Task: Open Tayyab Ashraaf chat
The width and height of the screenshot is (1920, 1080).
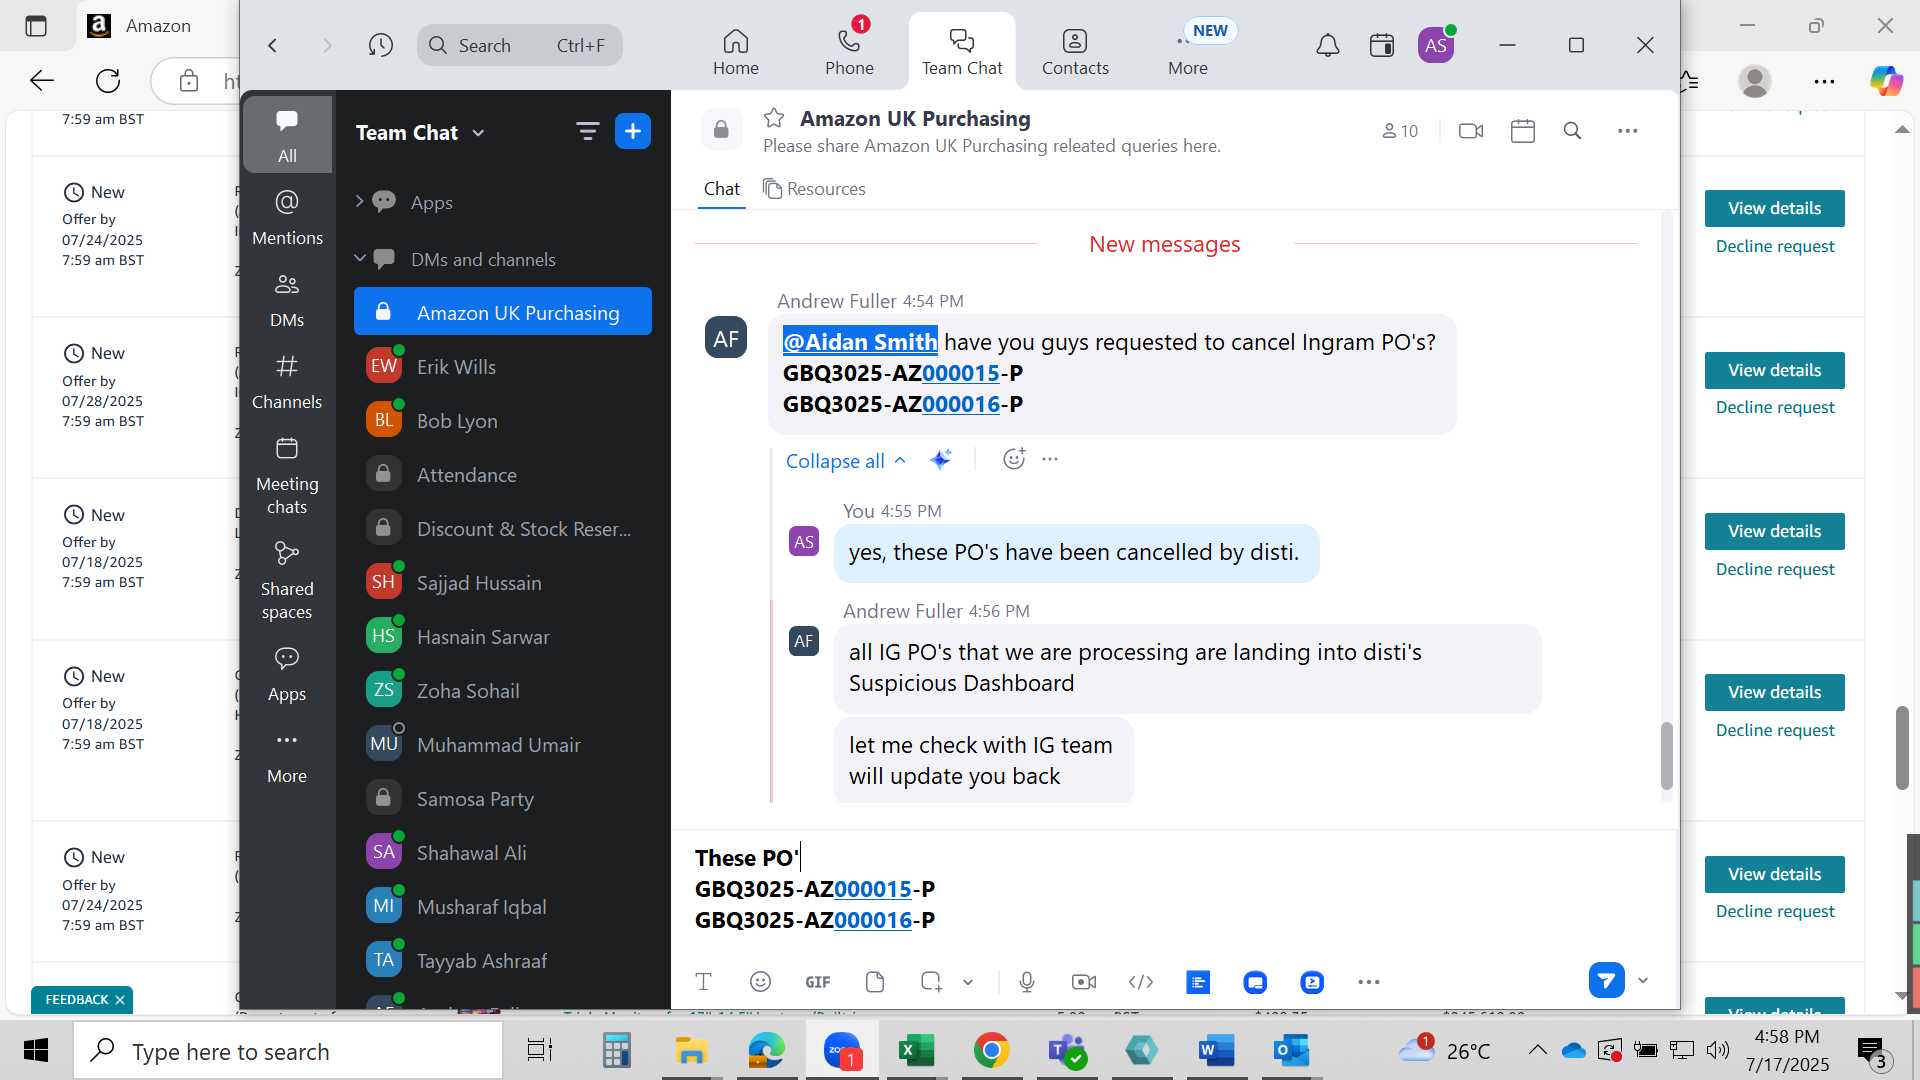Action: pos(503,960)
